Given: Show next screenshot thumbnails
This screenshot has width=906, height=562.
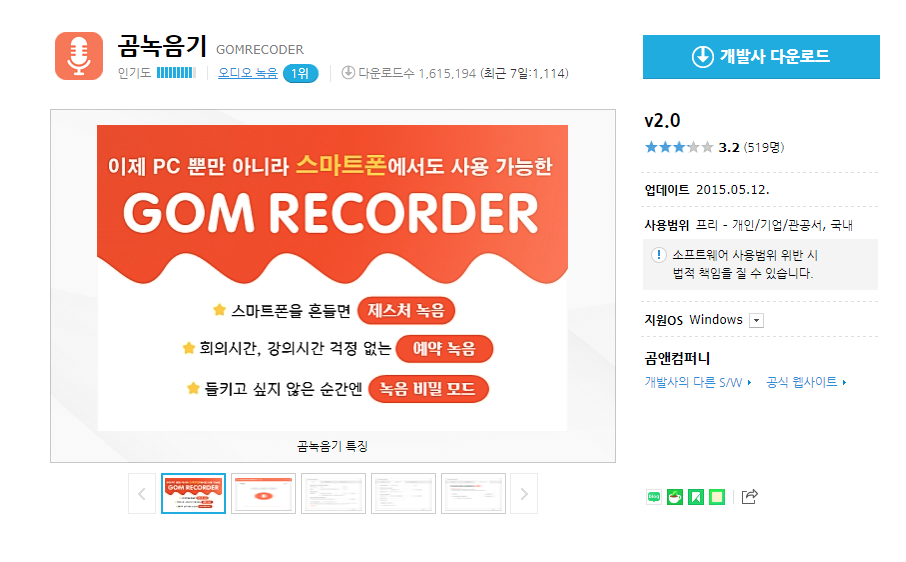Looking at the screenshot, I should click(x=524, y=494).
